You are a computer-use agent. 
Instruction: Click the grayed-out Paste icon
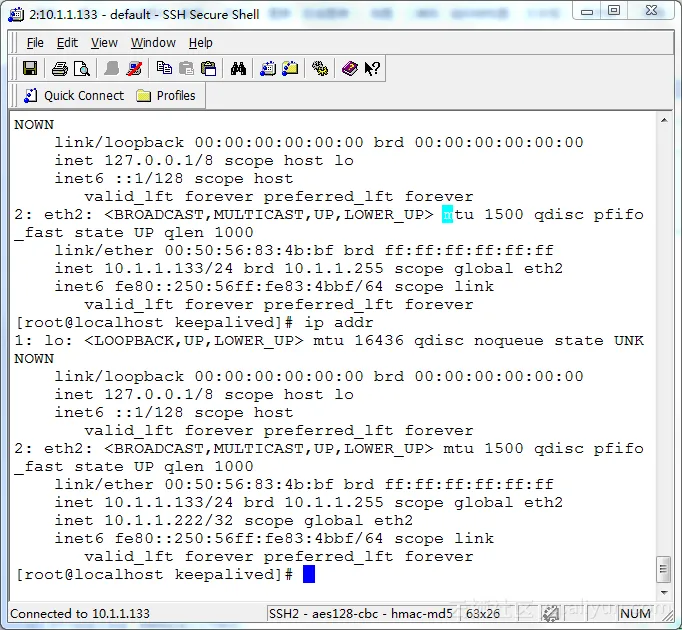click(187, 68)
